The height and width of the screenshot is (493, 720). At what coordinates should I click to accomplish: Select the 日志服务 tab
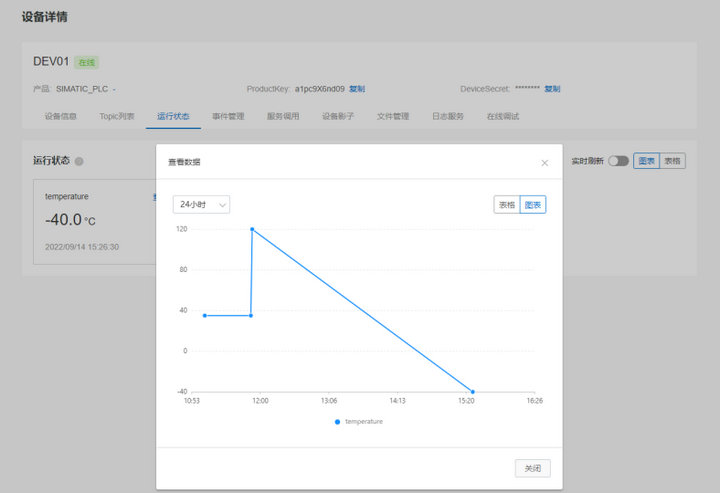(x=448, y=116)
